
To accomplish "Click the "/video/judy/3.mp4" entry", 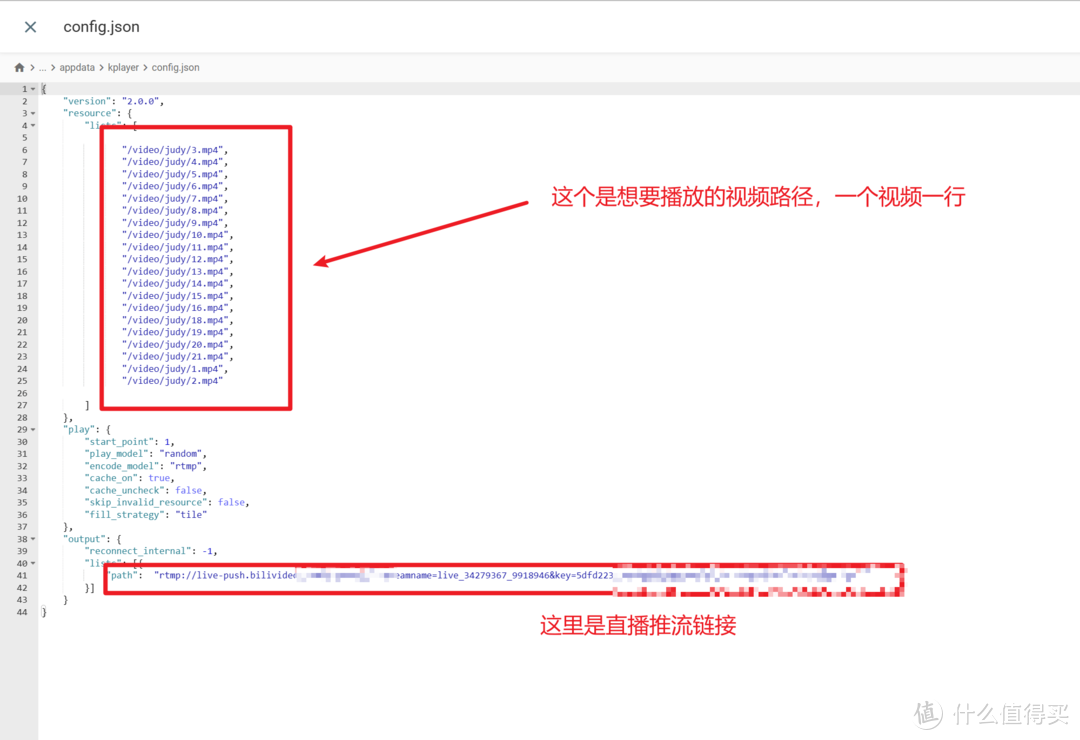I will pos(175,150).
